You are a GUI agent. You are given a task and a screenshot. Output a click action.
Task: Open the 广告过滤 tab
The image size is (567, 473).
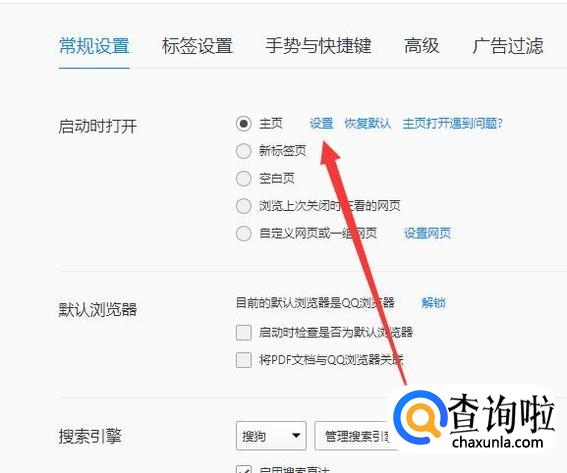(508, 46)
